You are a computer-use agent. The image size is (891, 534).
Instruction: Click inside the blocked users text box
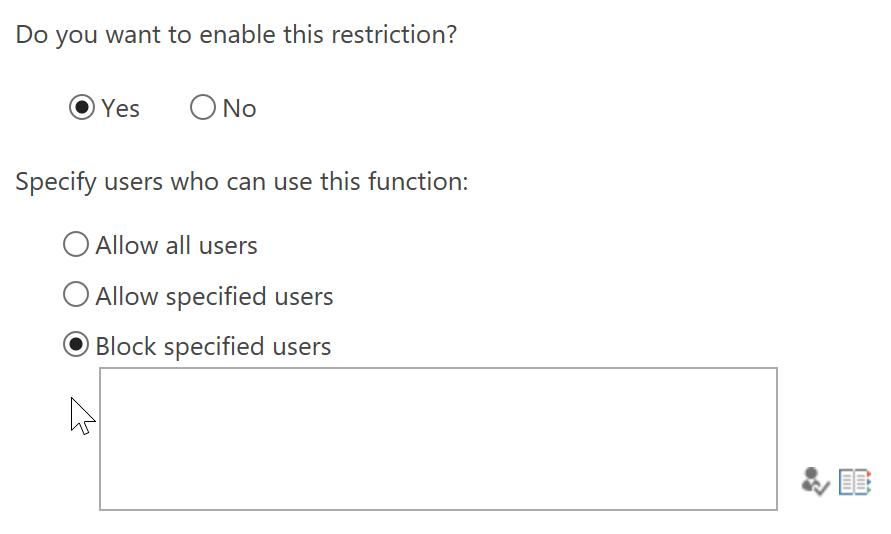(x=438, y=439)
